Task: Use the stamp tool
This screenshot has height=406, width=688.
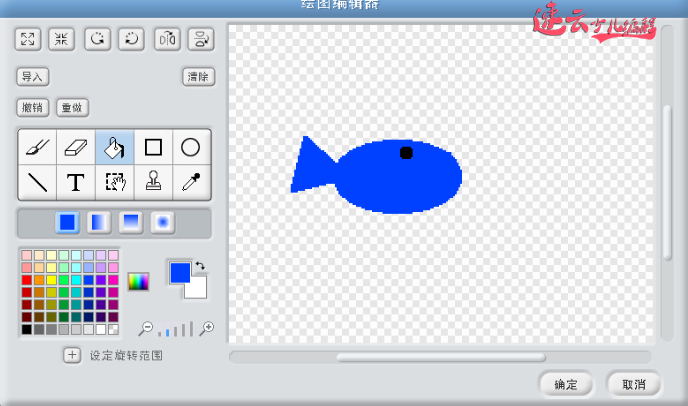Action: tap(153, 182)
